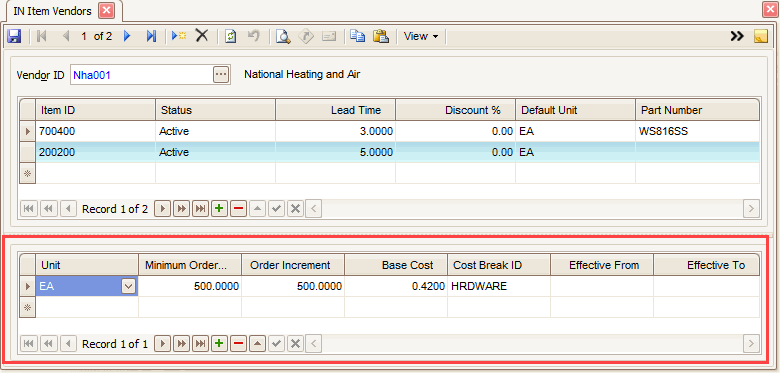Sort by Discount % column header

(x=455, y=110)
